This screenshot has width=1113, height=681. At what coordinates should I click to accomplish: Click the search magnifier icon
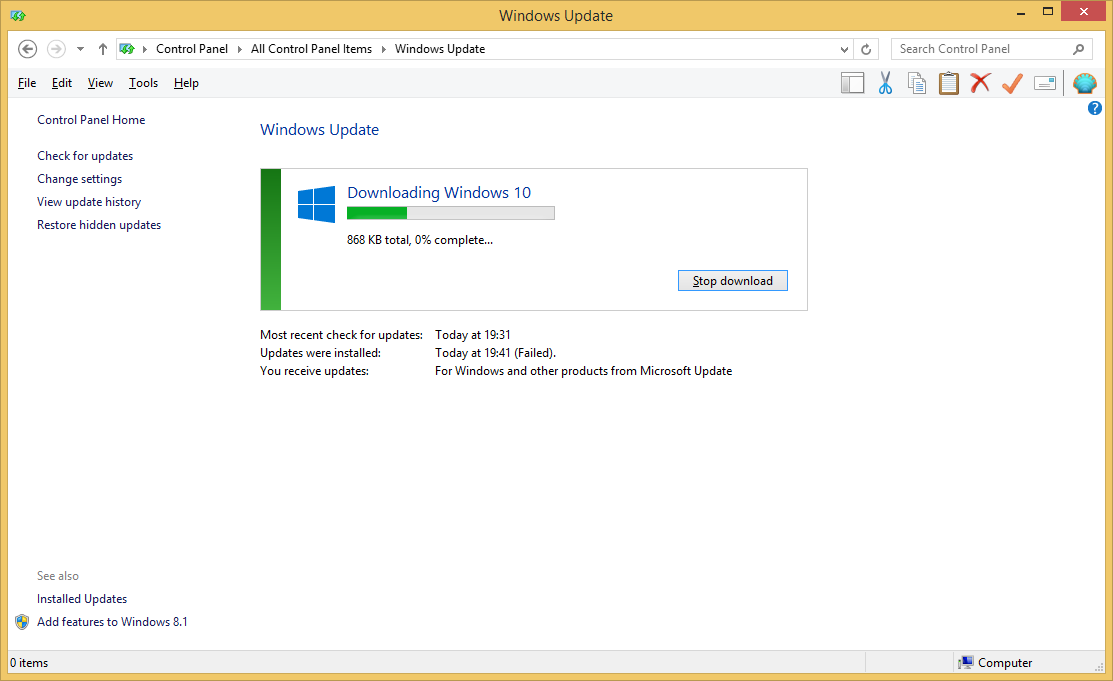tap(1078, 49)
